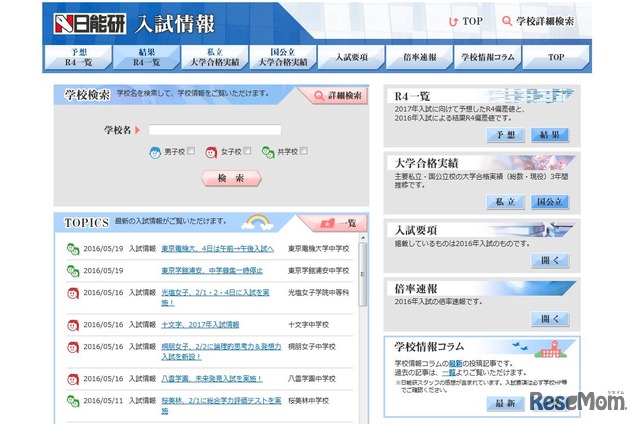The image size is (640, 424).
Task: Click school name 光塩女子学院中等科
Action: pos(318,293)
